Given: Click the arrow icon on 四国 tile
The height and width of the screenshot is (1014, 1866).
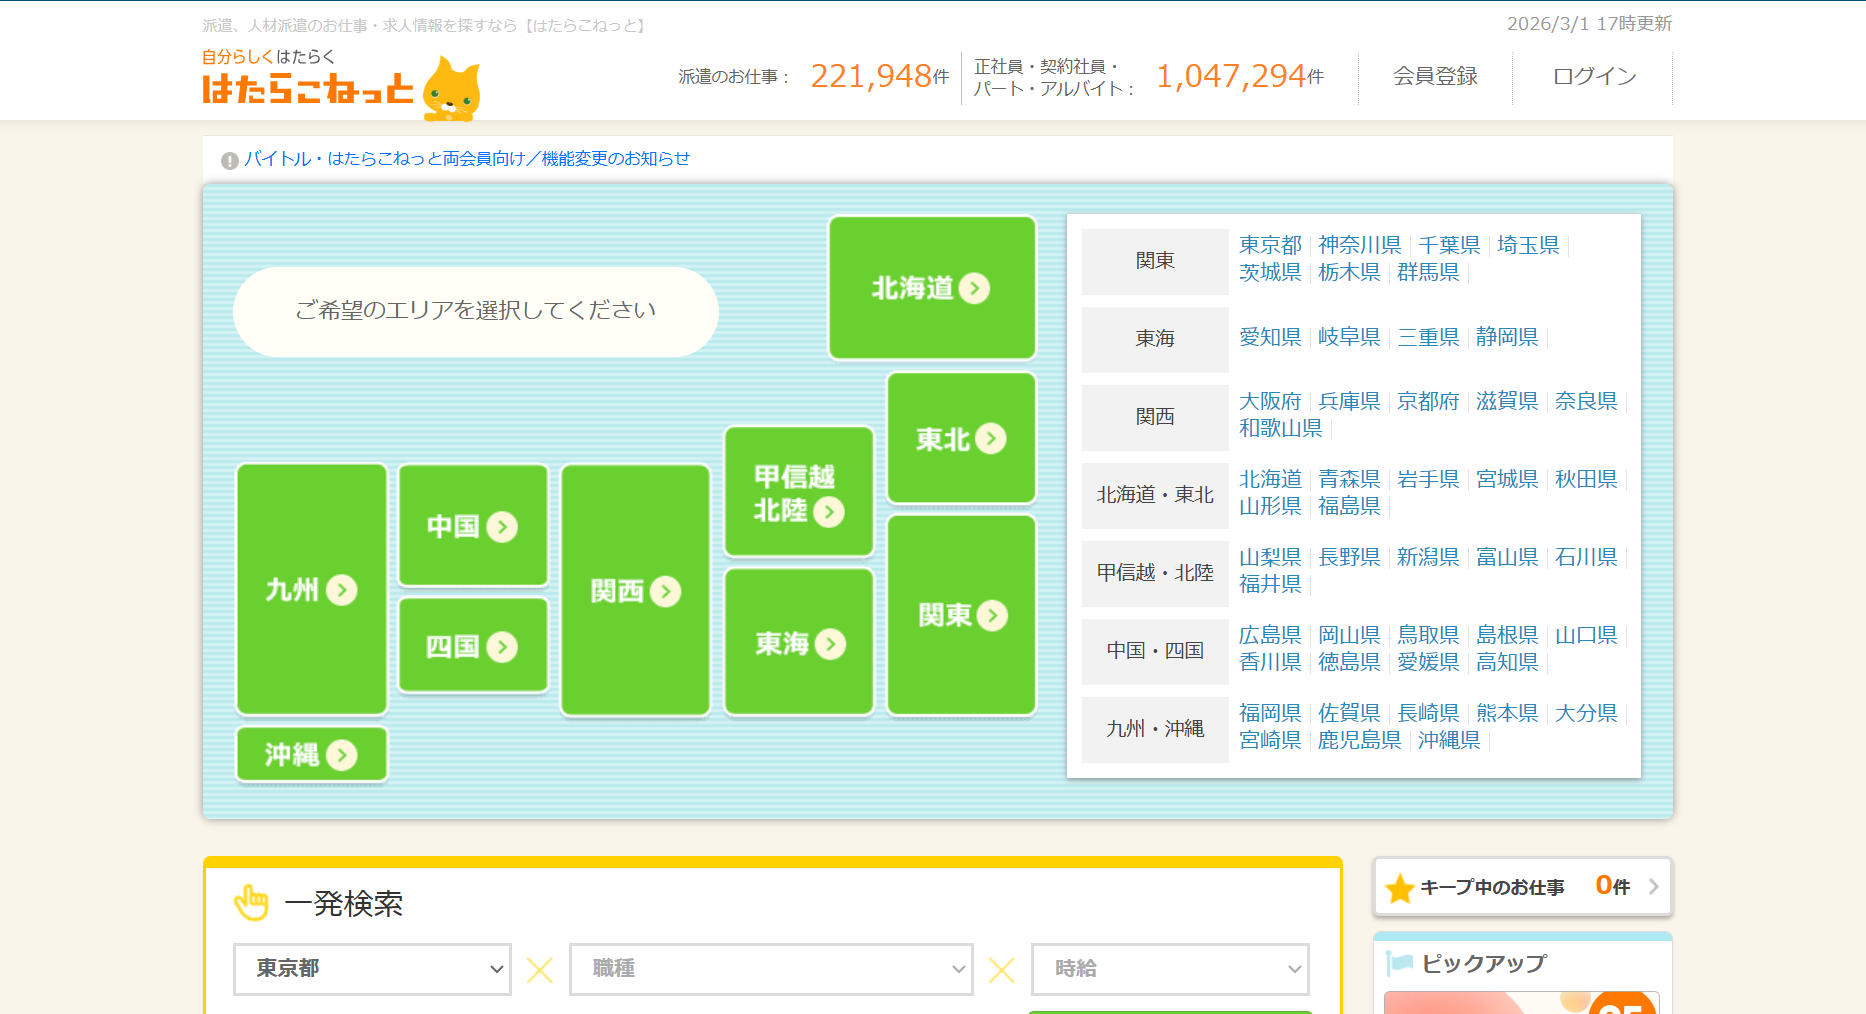Looking at the screenshot, I should tap(502, 647).
